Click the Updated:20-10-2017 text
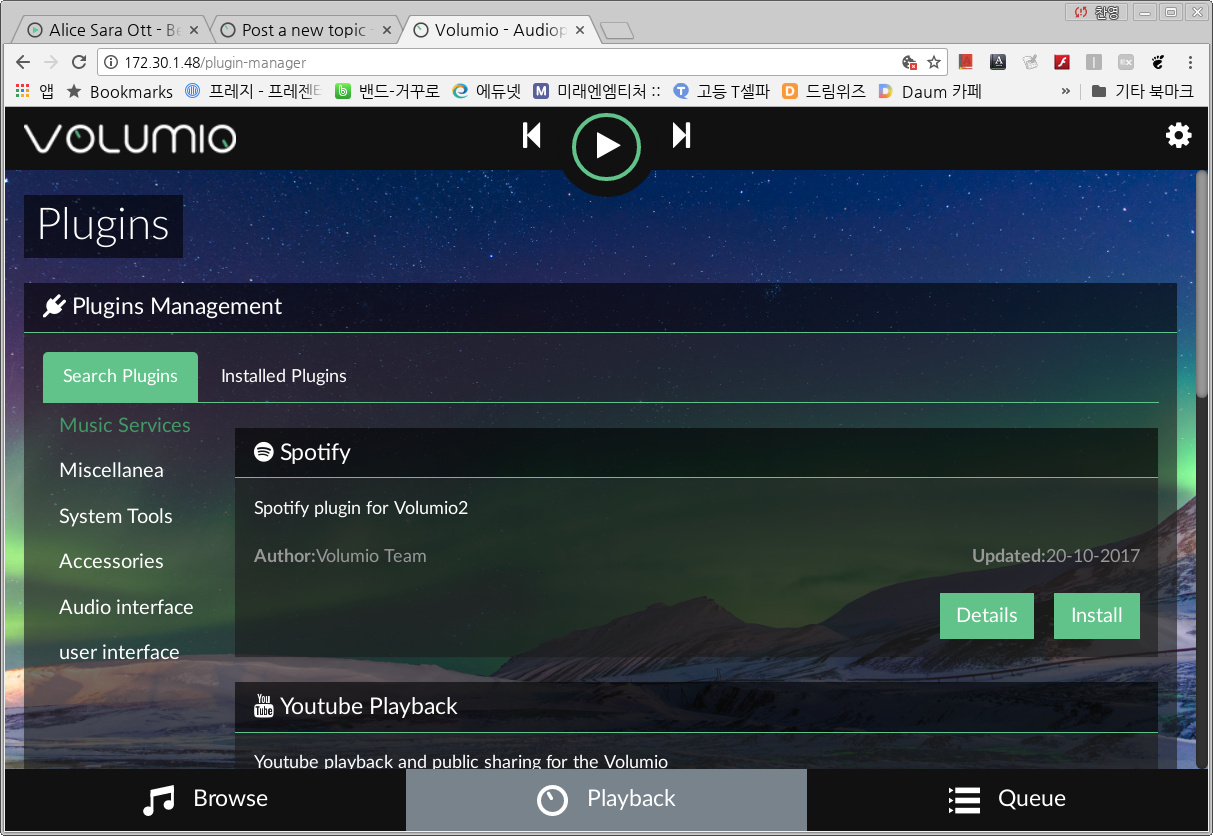1213x836 pixels. (x=1056, y=556)
